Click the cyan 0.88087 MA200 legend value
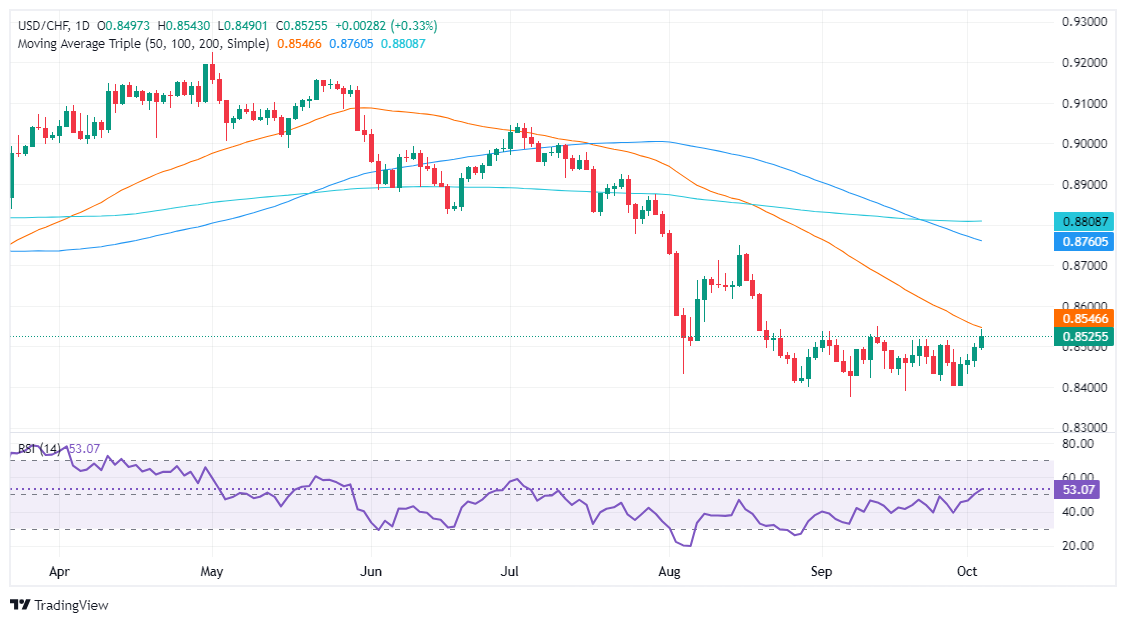The image size is (1126, 623). pos(403,44)
